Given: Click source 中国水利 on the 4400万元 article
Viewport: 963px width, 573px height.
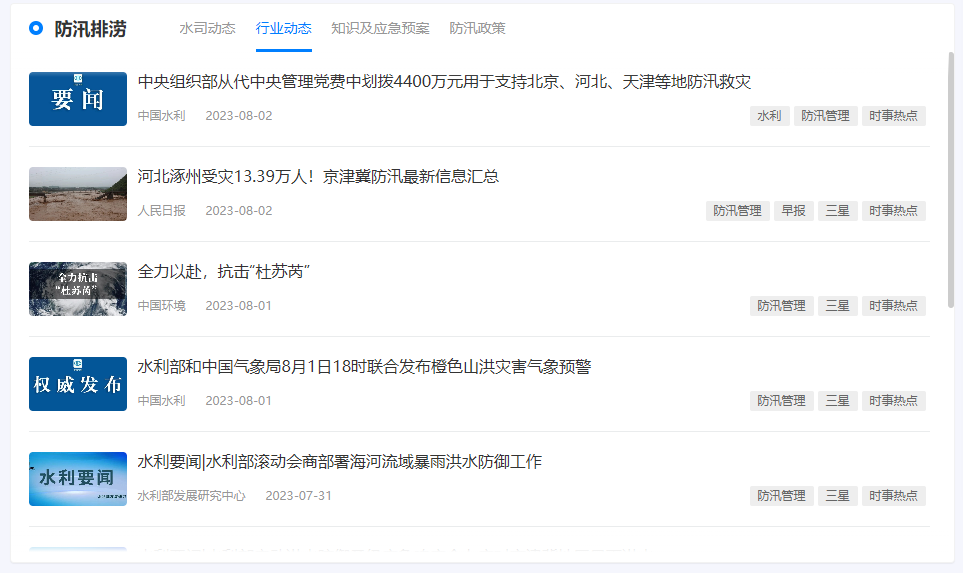Looking at the screenshot, I should tap(162, 116).
